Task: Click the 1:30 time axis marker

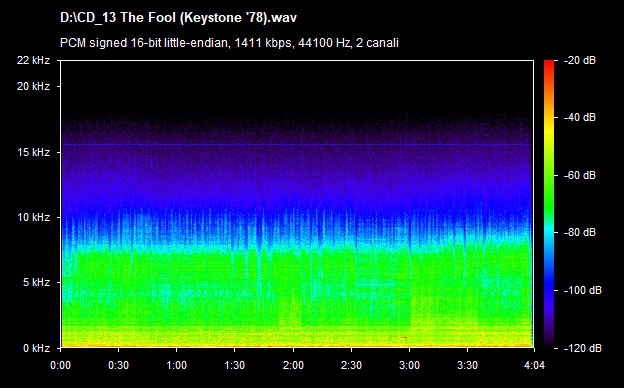Action: (x=234, y=365)
